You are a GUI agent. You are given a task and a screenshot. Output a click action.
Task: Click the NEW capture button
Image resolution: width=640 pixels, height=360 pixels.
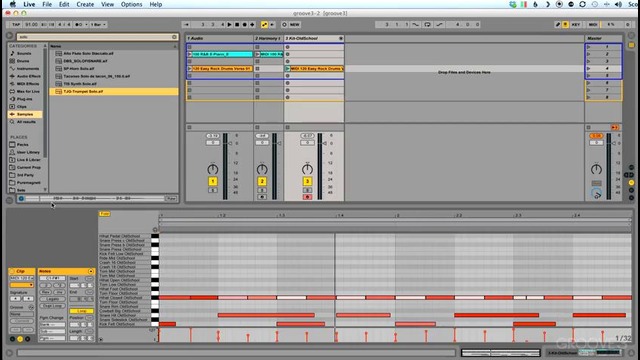coord(295,24)
